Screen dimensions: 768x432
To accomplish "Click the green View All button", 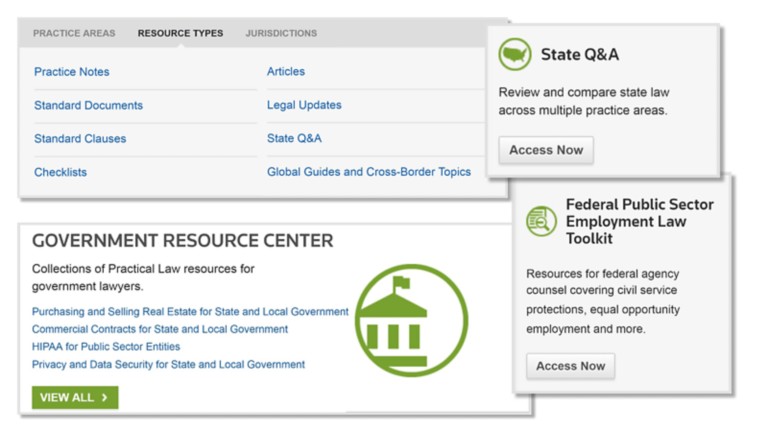I will (x=75, y=397).
